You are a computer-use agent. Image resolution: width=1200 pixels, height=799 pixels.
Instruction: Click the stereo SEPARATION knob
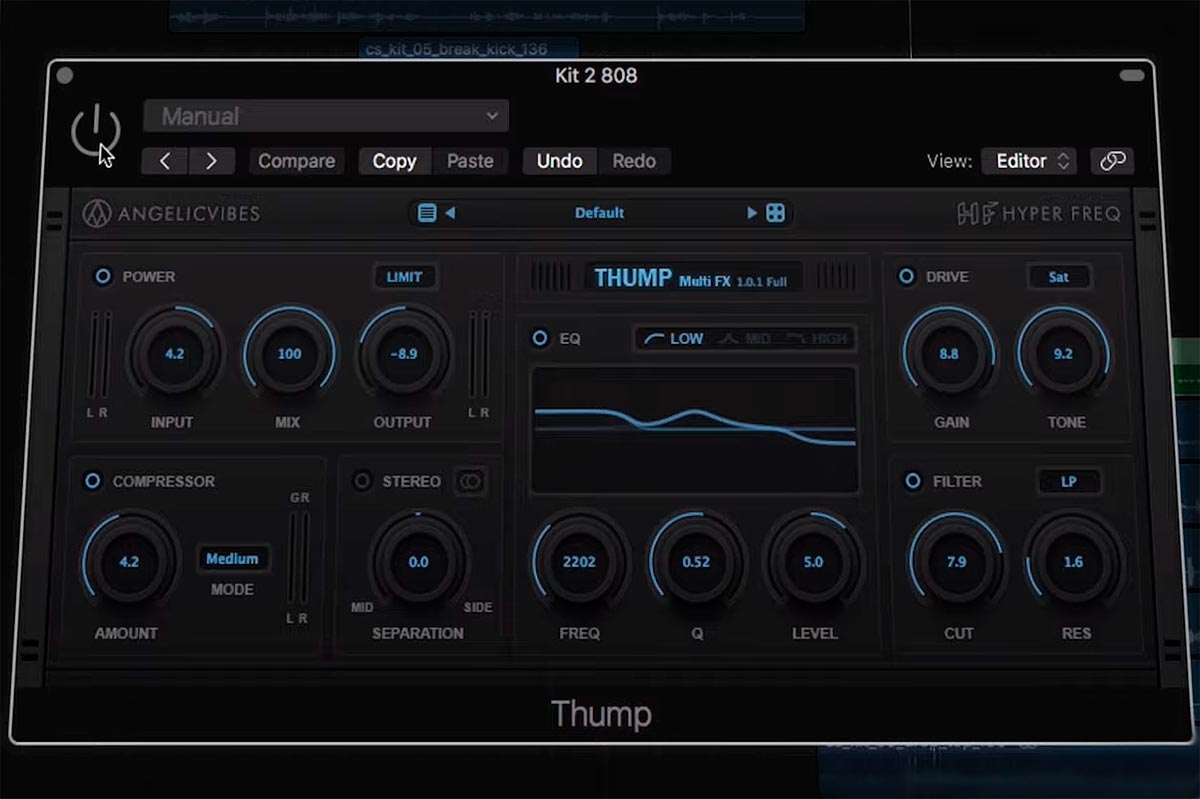click(x=418, y=561)
